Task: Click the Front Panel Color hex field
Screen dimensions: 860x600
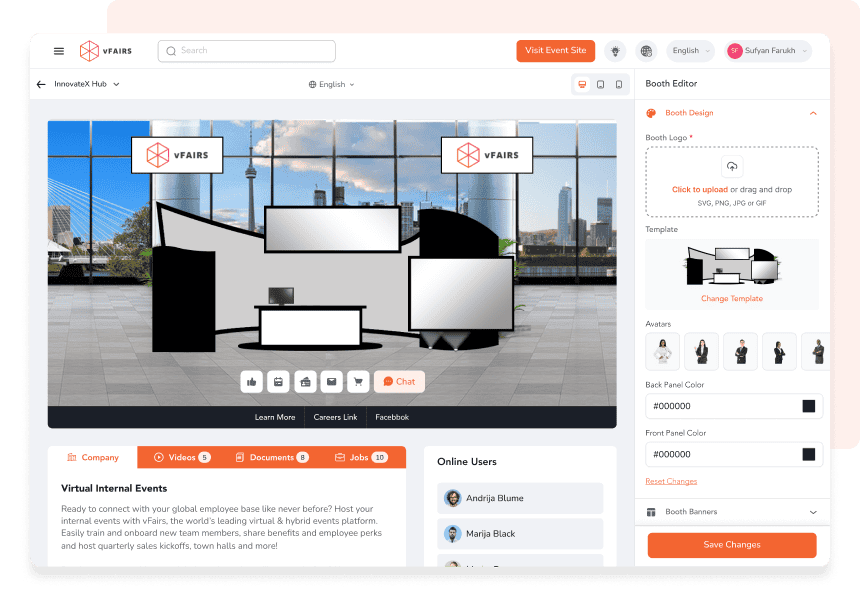Action: (x=734, y=455)
